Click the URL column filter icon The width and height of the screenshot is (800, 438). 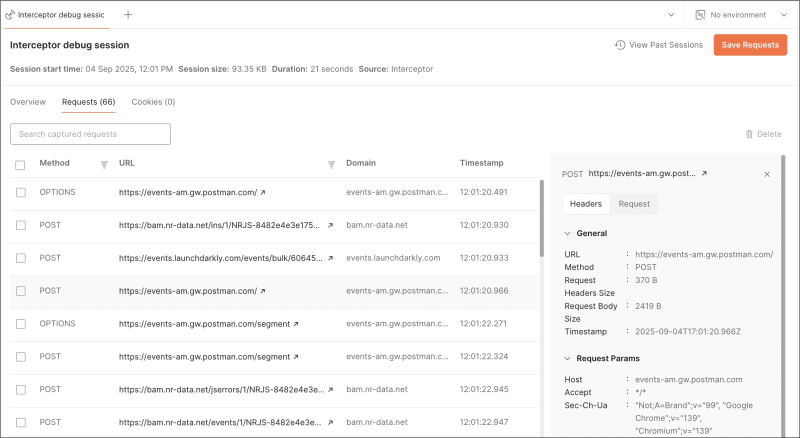331,164
